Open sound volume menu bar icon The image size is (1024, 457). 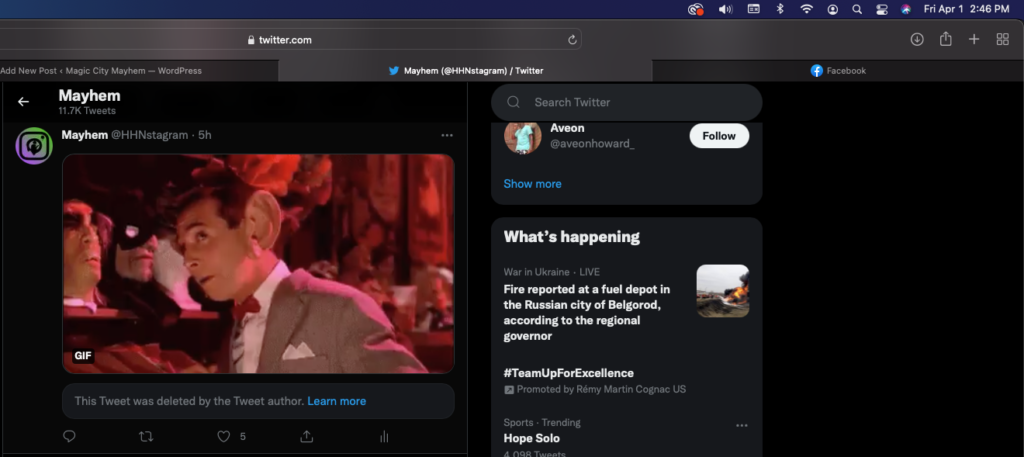[726, 9]
